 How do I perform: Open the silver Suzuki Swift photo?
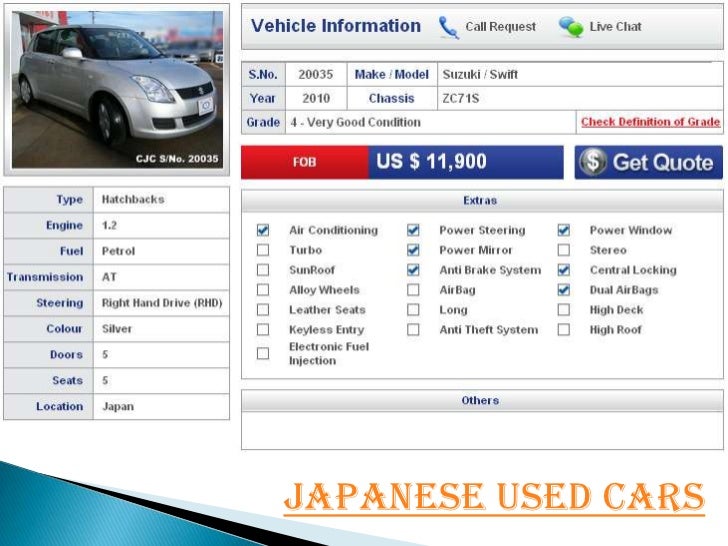point(117,89)
